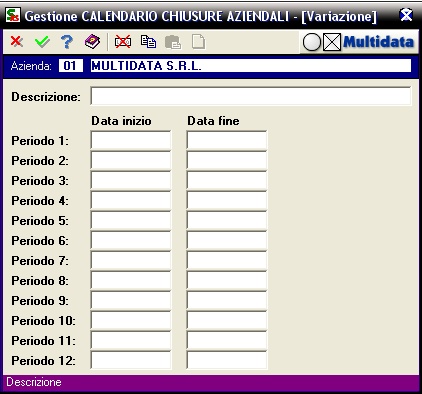Image resolution: width=422 pixels, height=394 pixels.
Task: Open help via blue question mark
Action: tap(67, 42)
